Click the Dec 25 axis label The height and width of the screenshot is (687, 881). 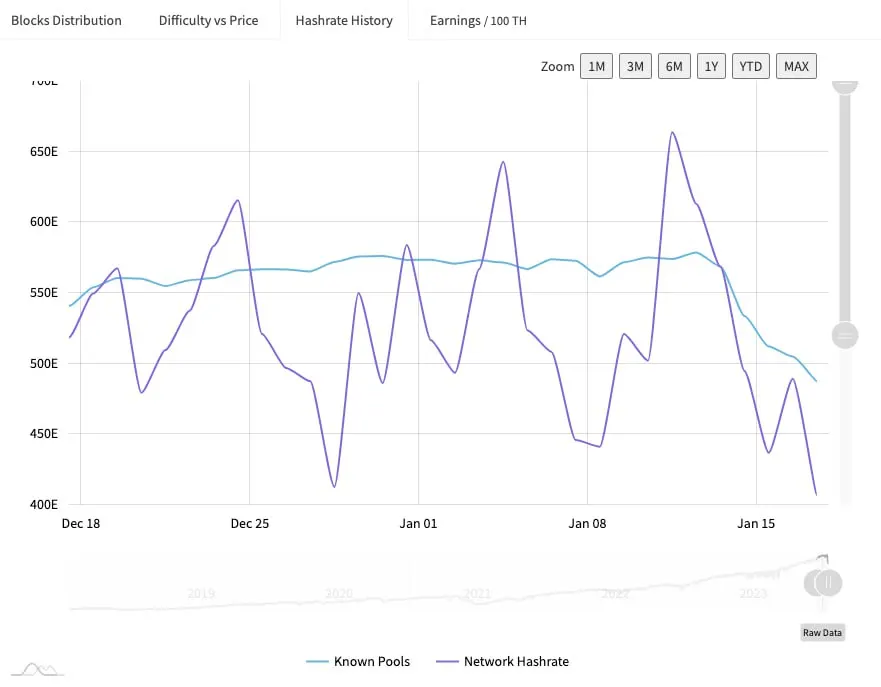[249, 524]
